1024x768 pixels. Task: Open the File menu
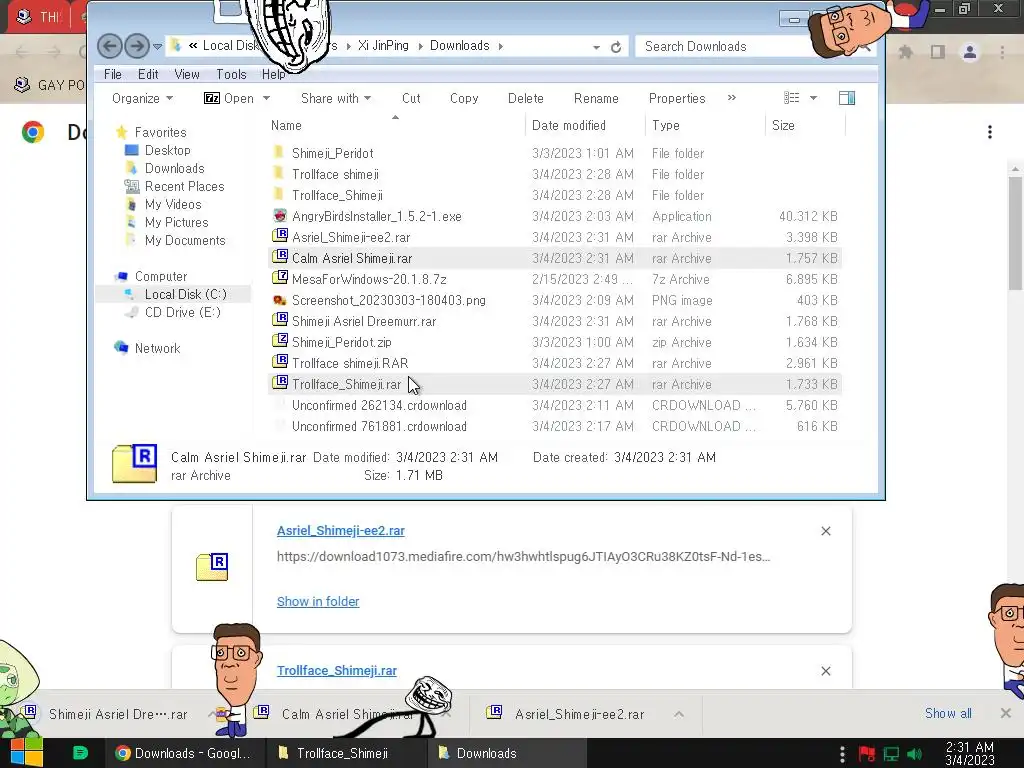click(113, 74)
